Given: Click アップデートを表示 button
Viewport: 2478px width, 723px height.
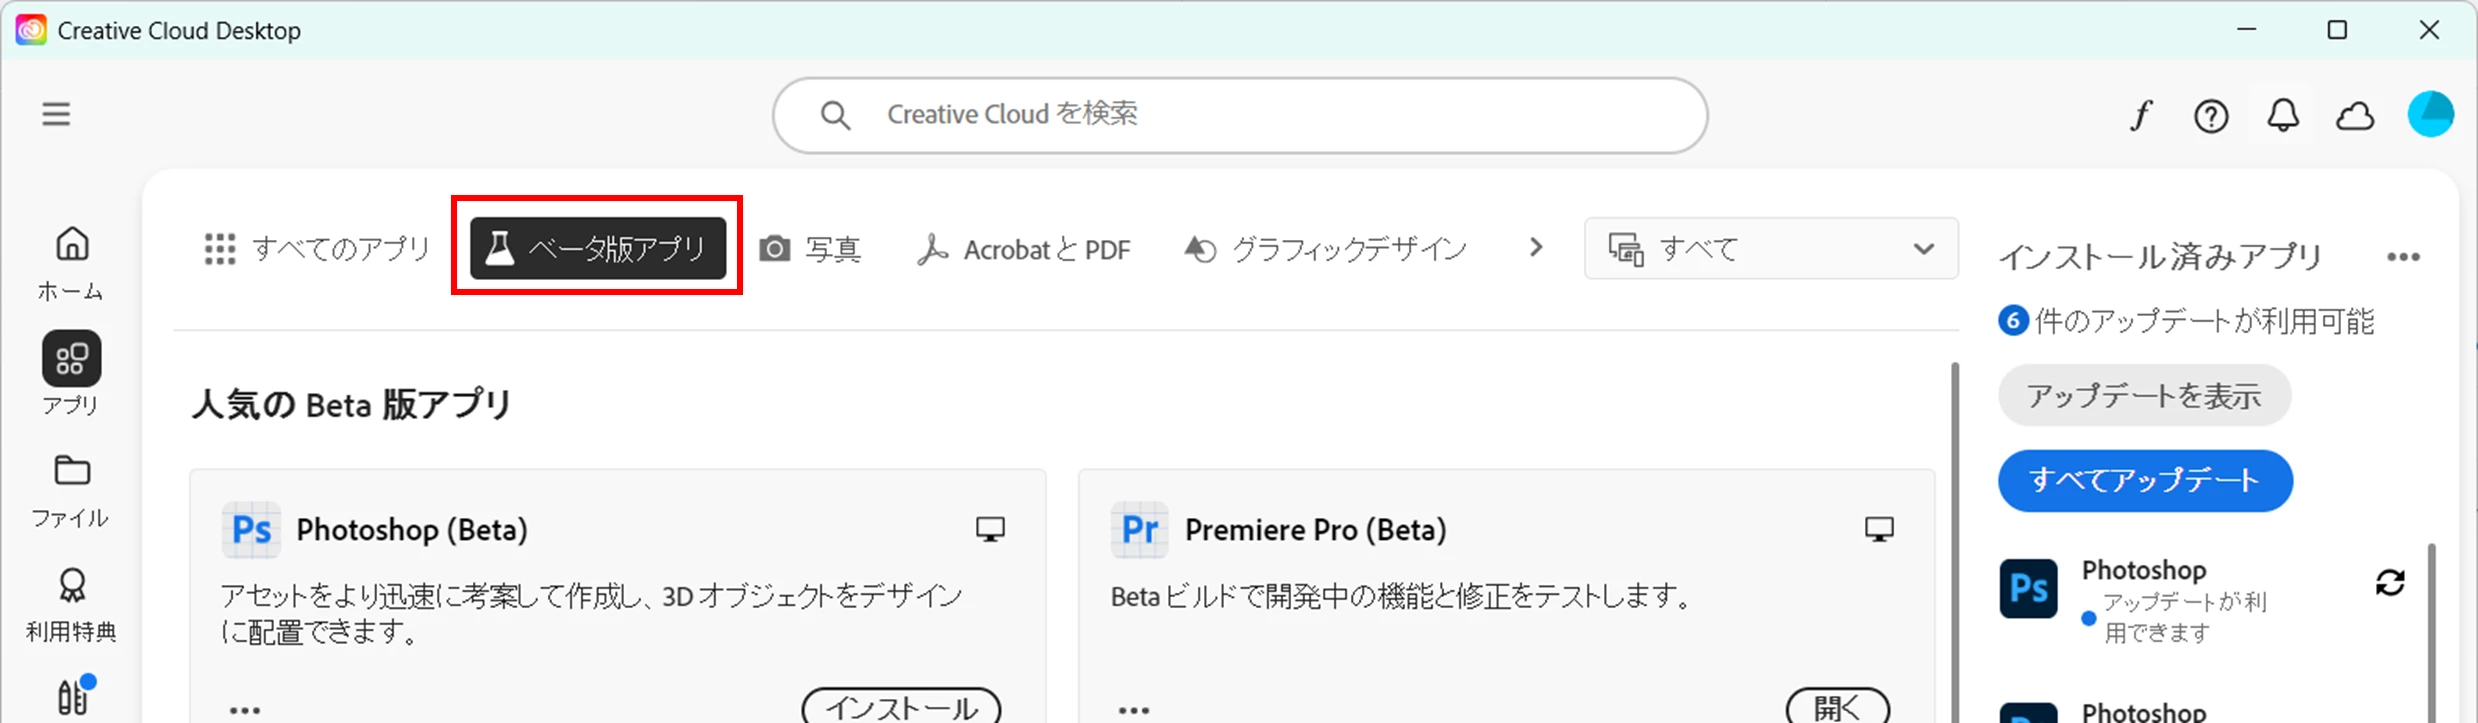Looking at the screenshot, I should [2144, 396].
